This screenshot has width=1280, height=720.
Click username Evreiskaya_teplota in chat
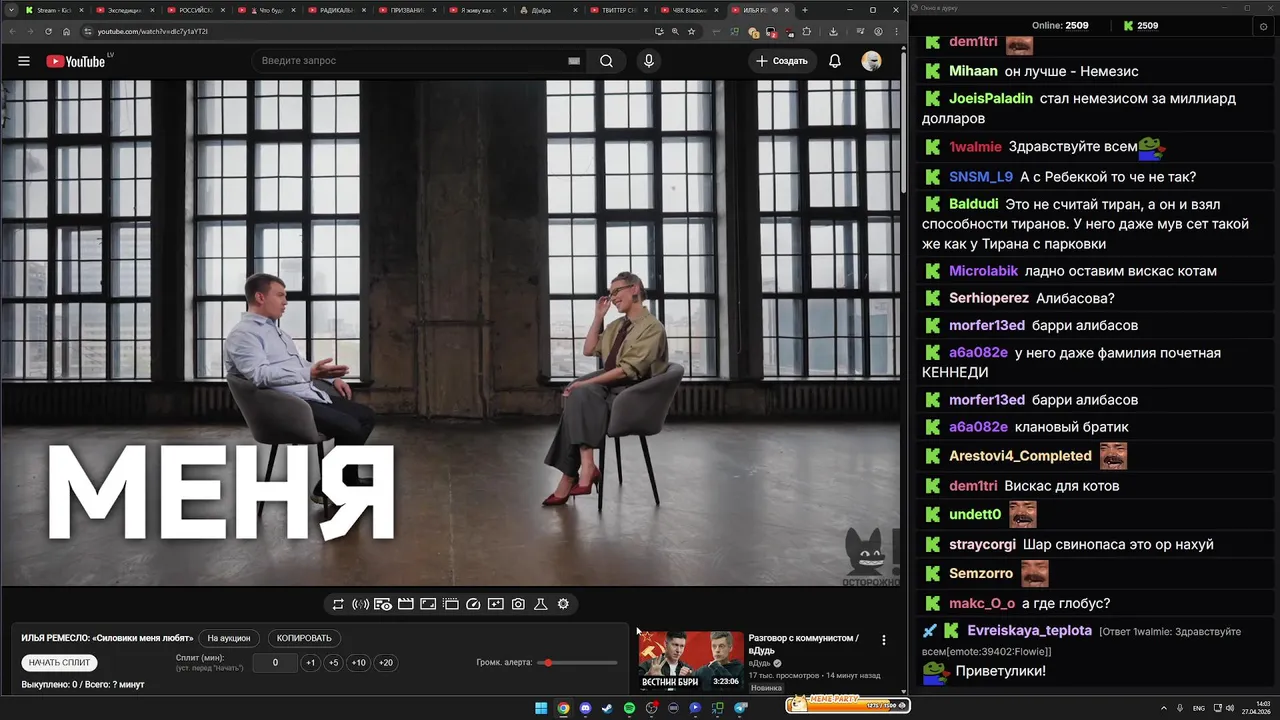tap(1029, 631)
